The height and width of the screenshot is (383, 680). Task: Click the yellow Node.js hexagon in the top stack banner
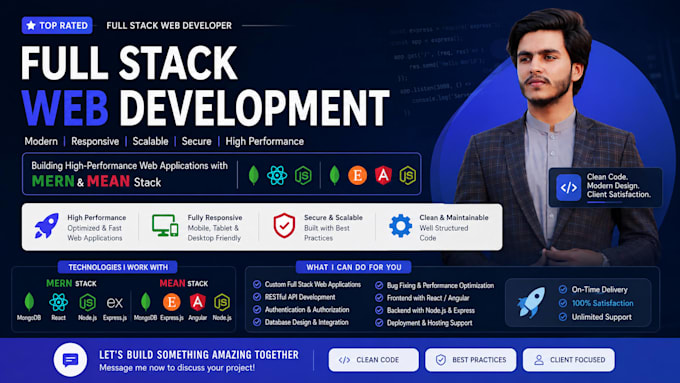(408, 175)
